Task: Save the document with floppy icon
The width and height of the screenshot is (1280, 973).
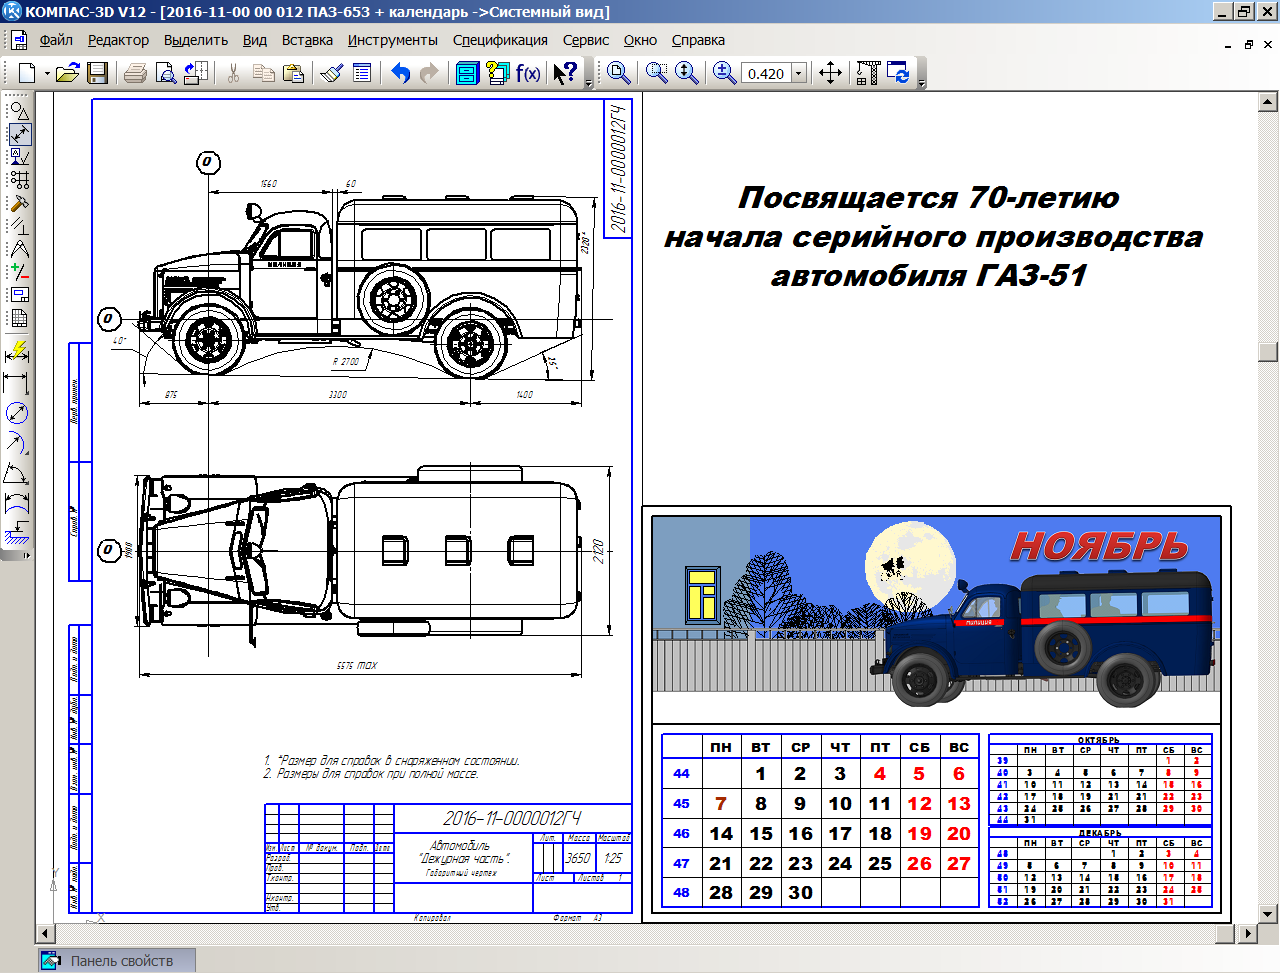Action: (x=97, y=73)
